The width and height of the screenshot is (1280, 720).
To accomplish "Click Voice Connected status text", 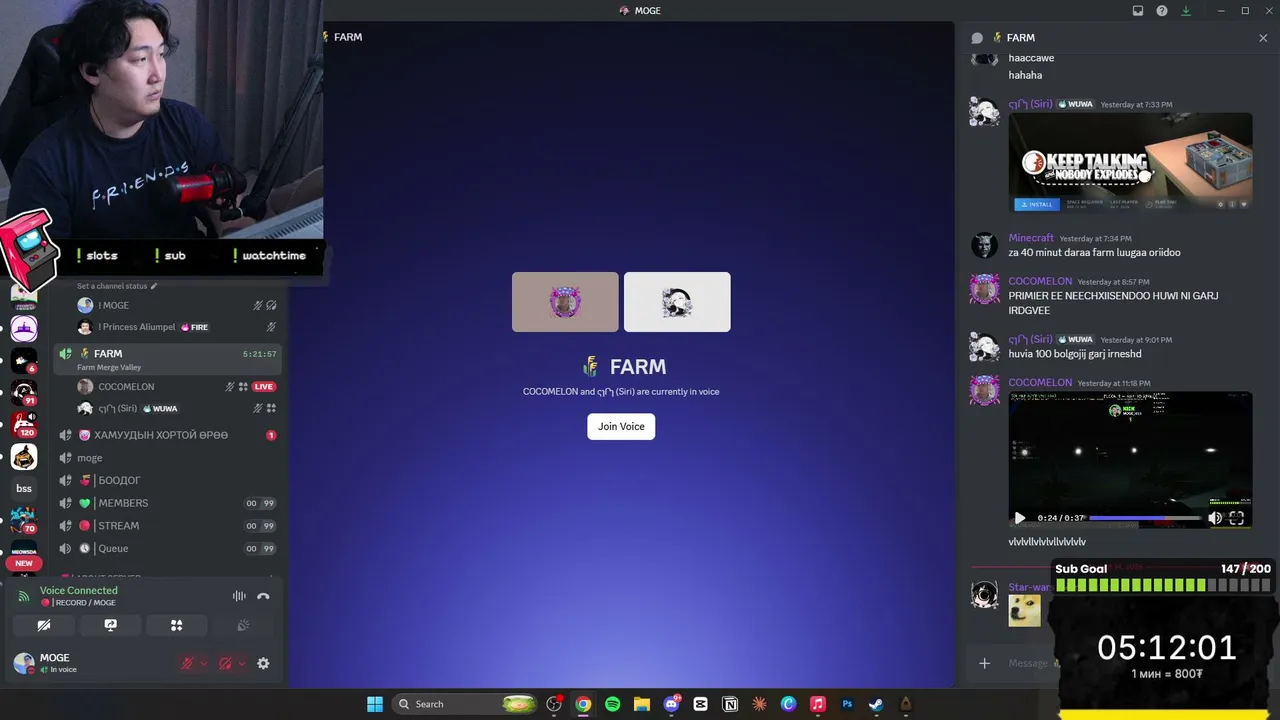I will [79, 590].
